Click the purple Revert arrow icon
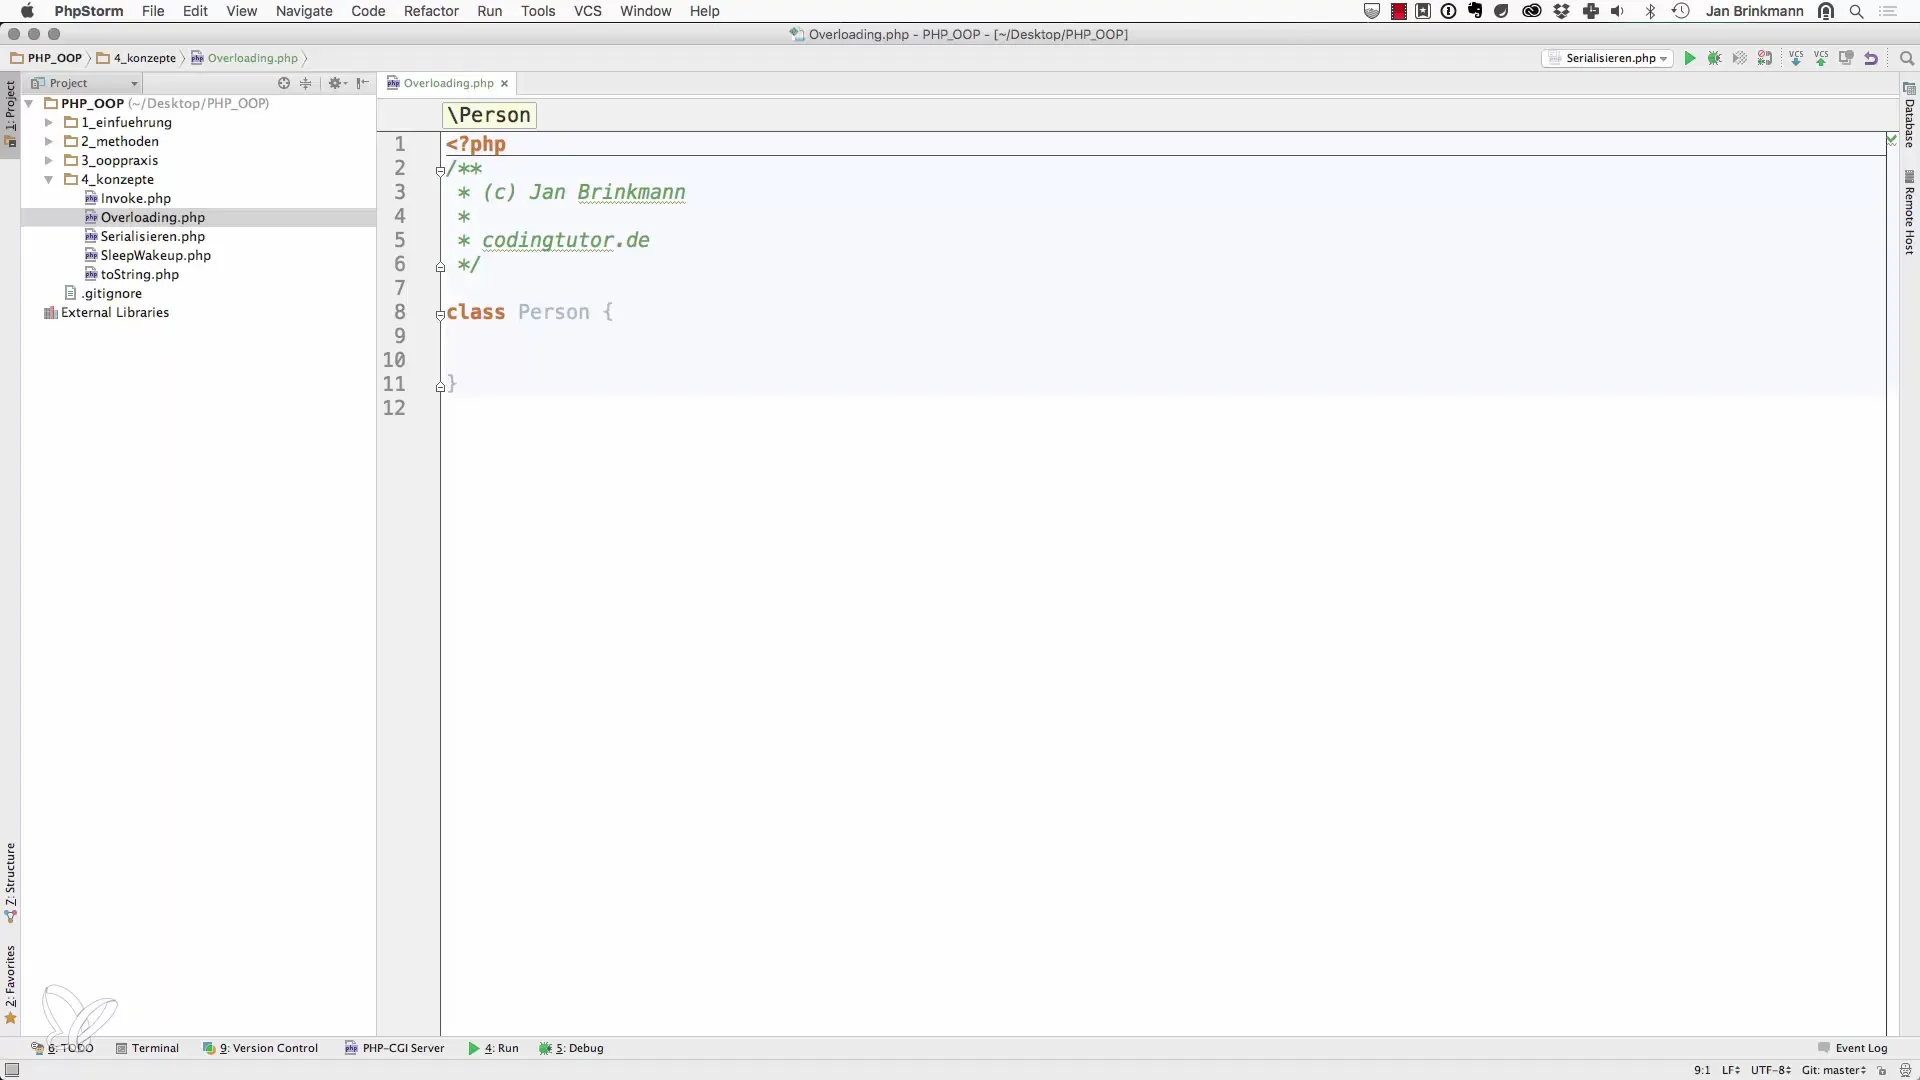Viewport: 1920px width, 1080px height. point(1871,59)
